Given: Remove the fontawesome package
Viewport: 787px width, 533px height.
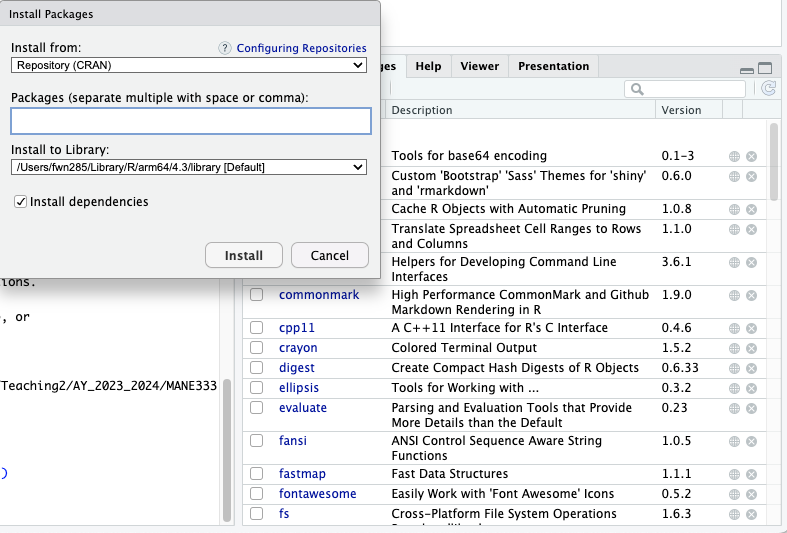Looking at the screenshot, I should click(x=751, y=494).
